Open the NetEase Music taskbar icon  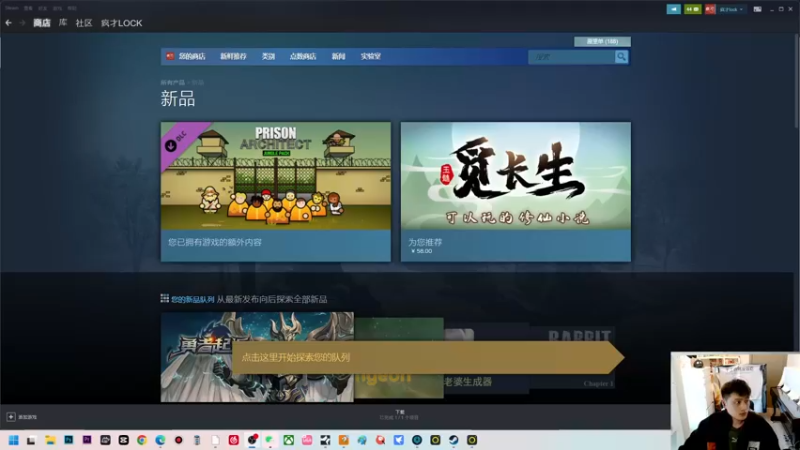pyautogui.click(x=234, y=440)
